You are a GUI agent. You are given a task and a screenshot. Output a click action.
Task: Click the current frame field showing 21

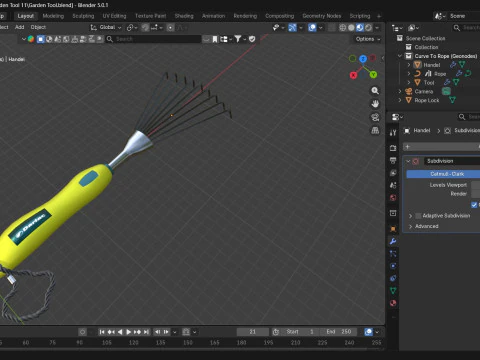click(252, 332)
